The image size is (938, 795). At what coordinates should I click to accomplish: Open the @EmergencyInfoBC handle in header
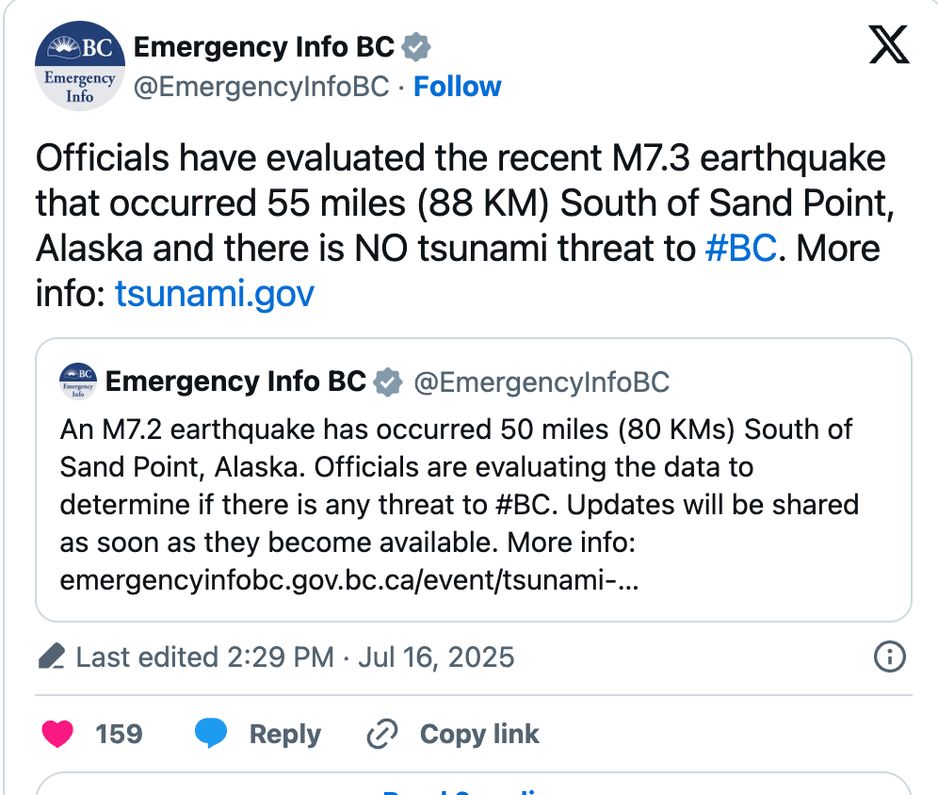pyautogui.click(x=261, y=87)
